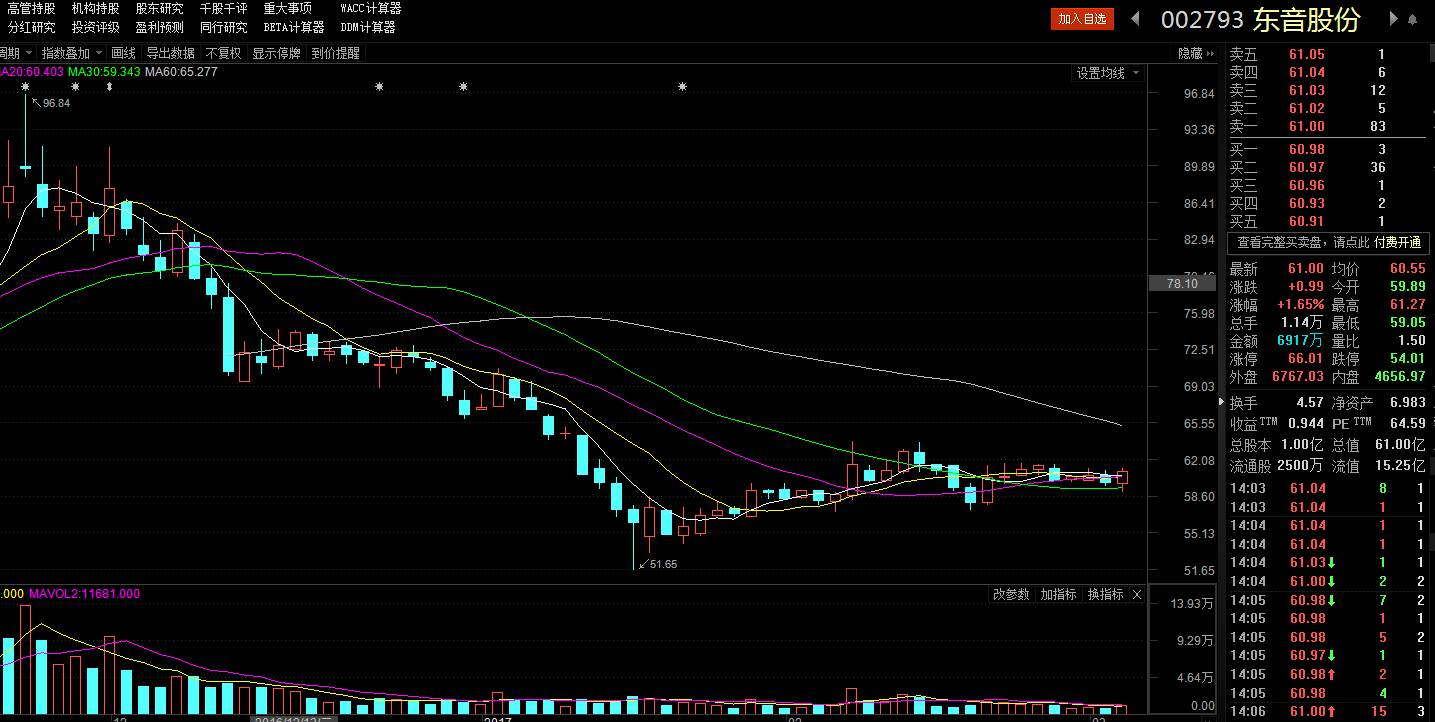Open the 付费开通 paid order book link
The width and height of the screenshot is (1435, 722).
(x=1397, y=243)
